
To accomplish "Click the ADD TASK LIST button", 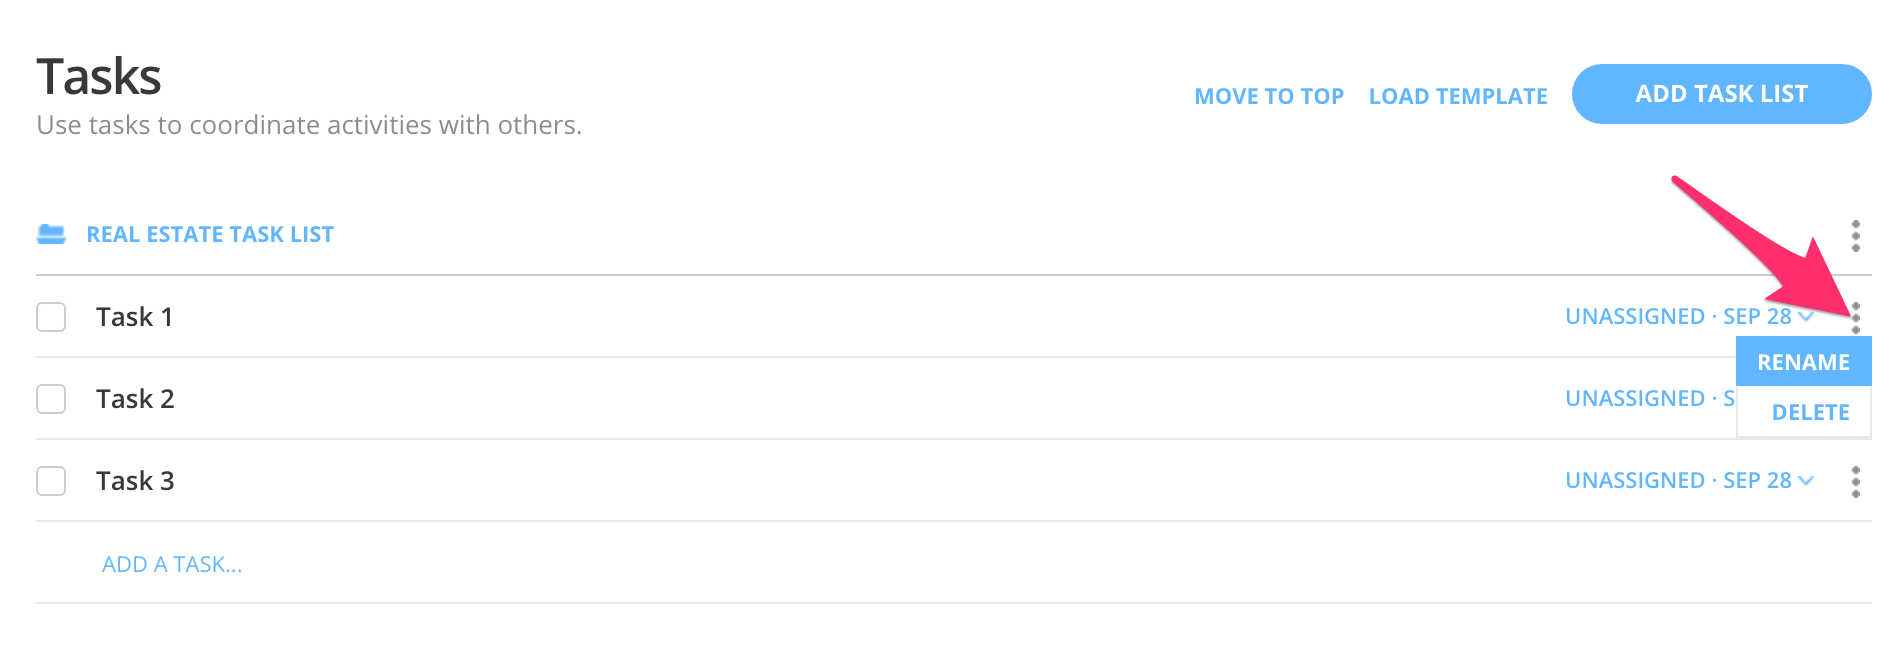I will click(x=1721, y=93).
